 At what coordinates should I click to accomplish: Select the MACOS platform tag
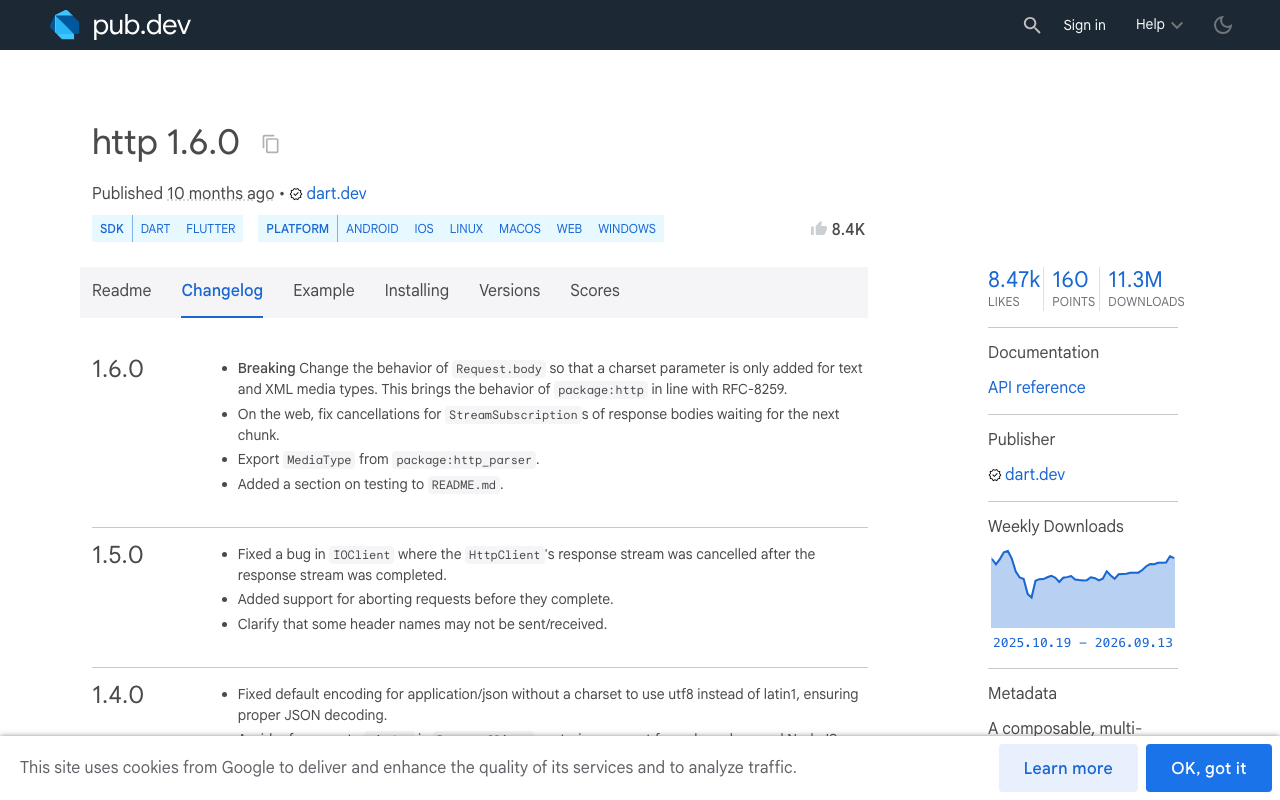pyautogui.click(x=520, y=229)
